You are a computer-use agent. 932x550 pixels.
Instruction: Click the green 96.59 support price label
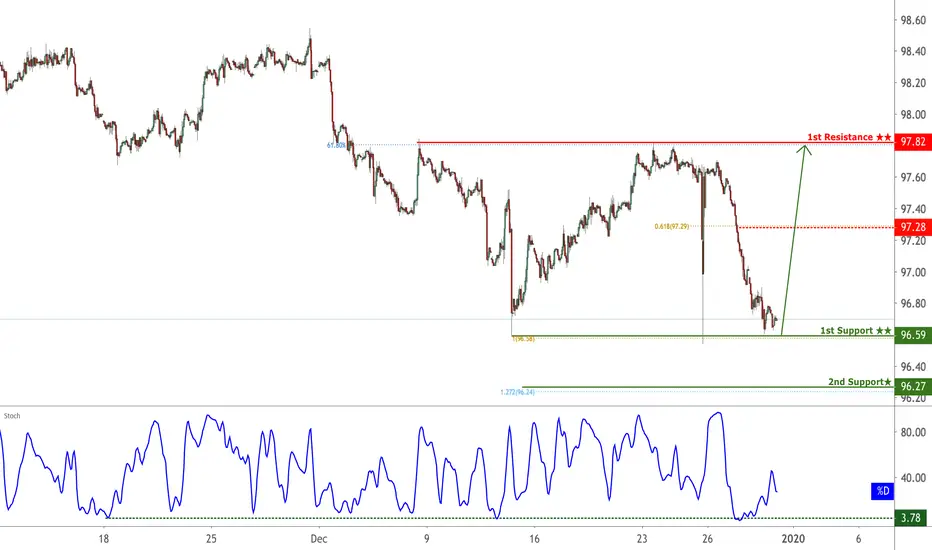(x=912, y=335)
